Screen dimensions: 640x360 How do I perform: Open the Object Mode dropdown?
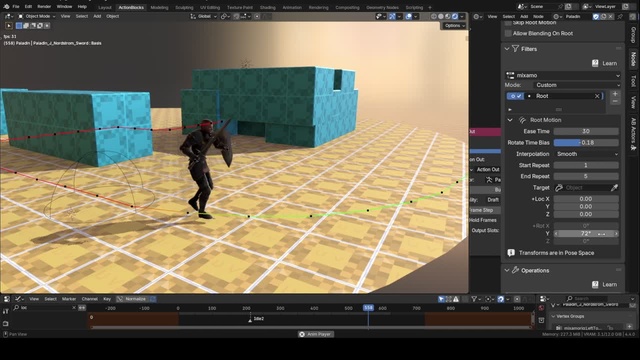[37, 16]
